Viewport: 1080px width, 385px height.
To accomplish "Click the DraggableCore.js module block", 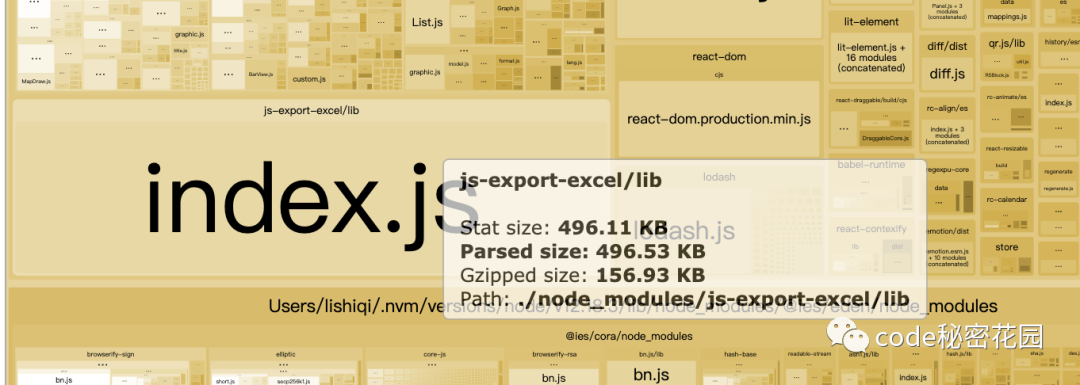I will pyautogui.click(x=885, y=138).
